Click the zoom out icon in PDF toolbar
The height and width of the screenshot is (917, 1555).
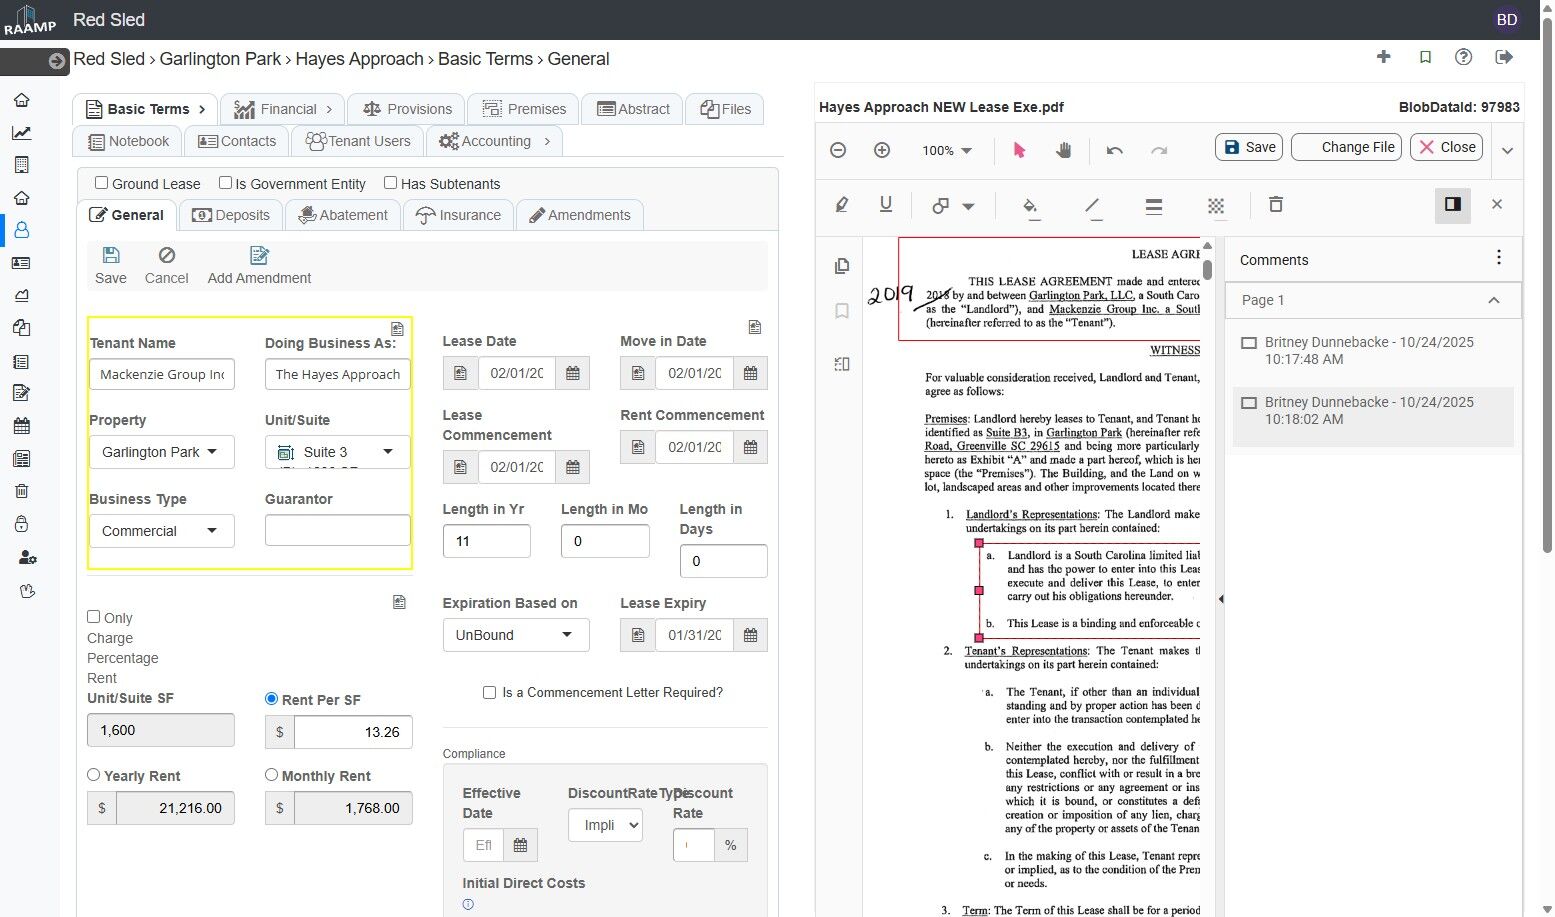pyautogui.click(x=838, y=150)
